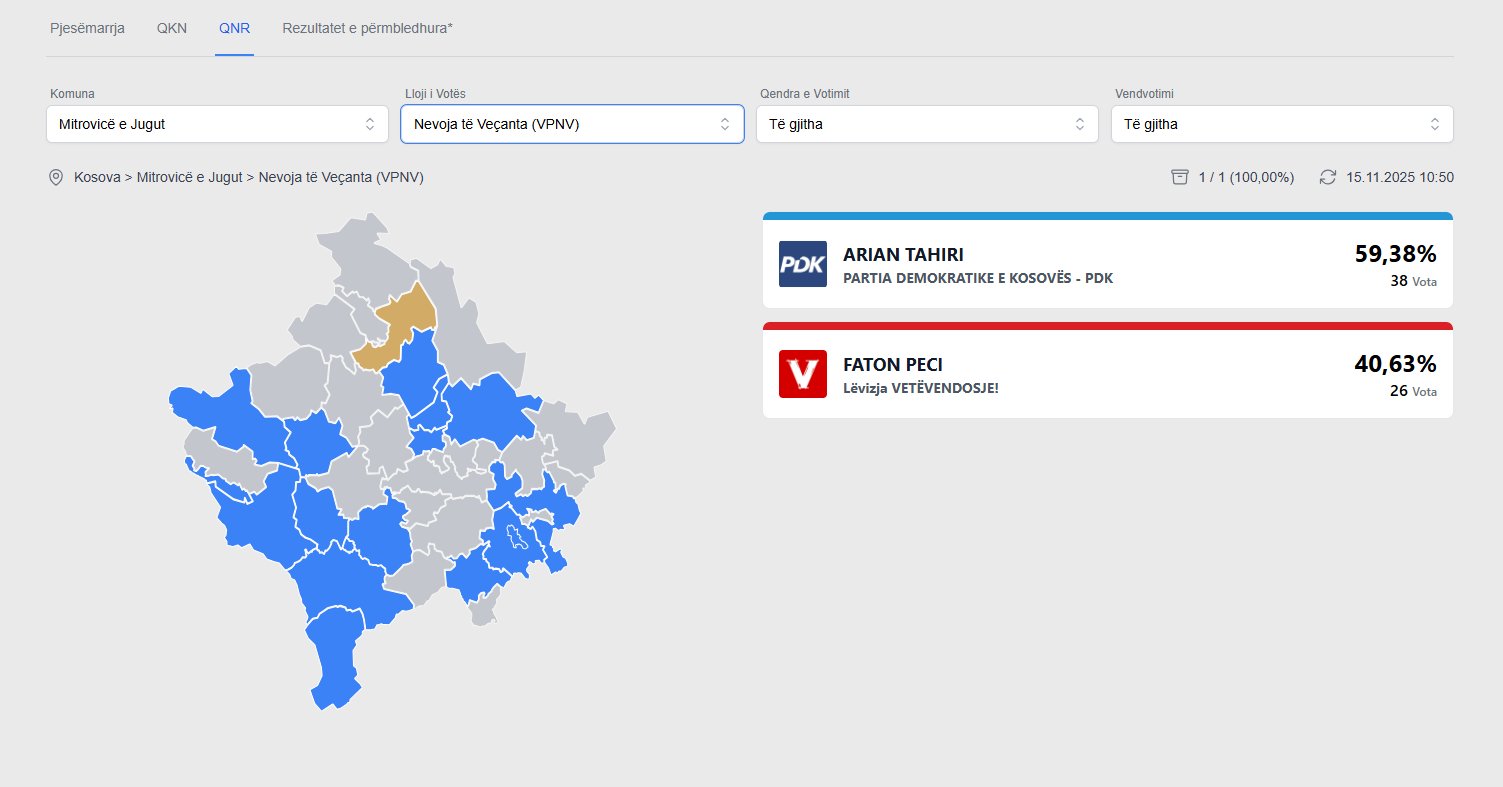
Task: Click the ballot box archive icon
Action: point(1180,177)
